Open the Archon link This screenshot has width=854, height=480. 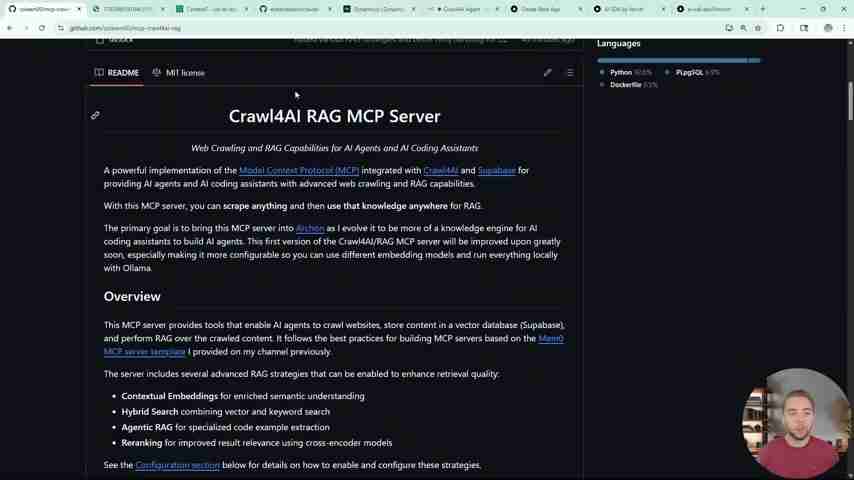[x=310, y=228]
